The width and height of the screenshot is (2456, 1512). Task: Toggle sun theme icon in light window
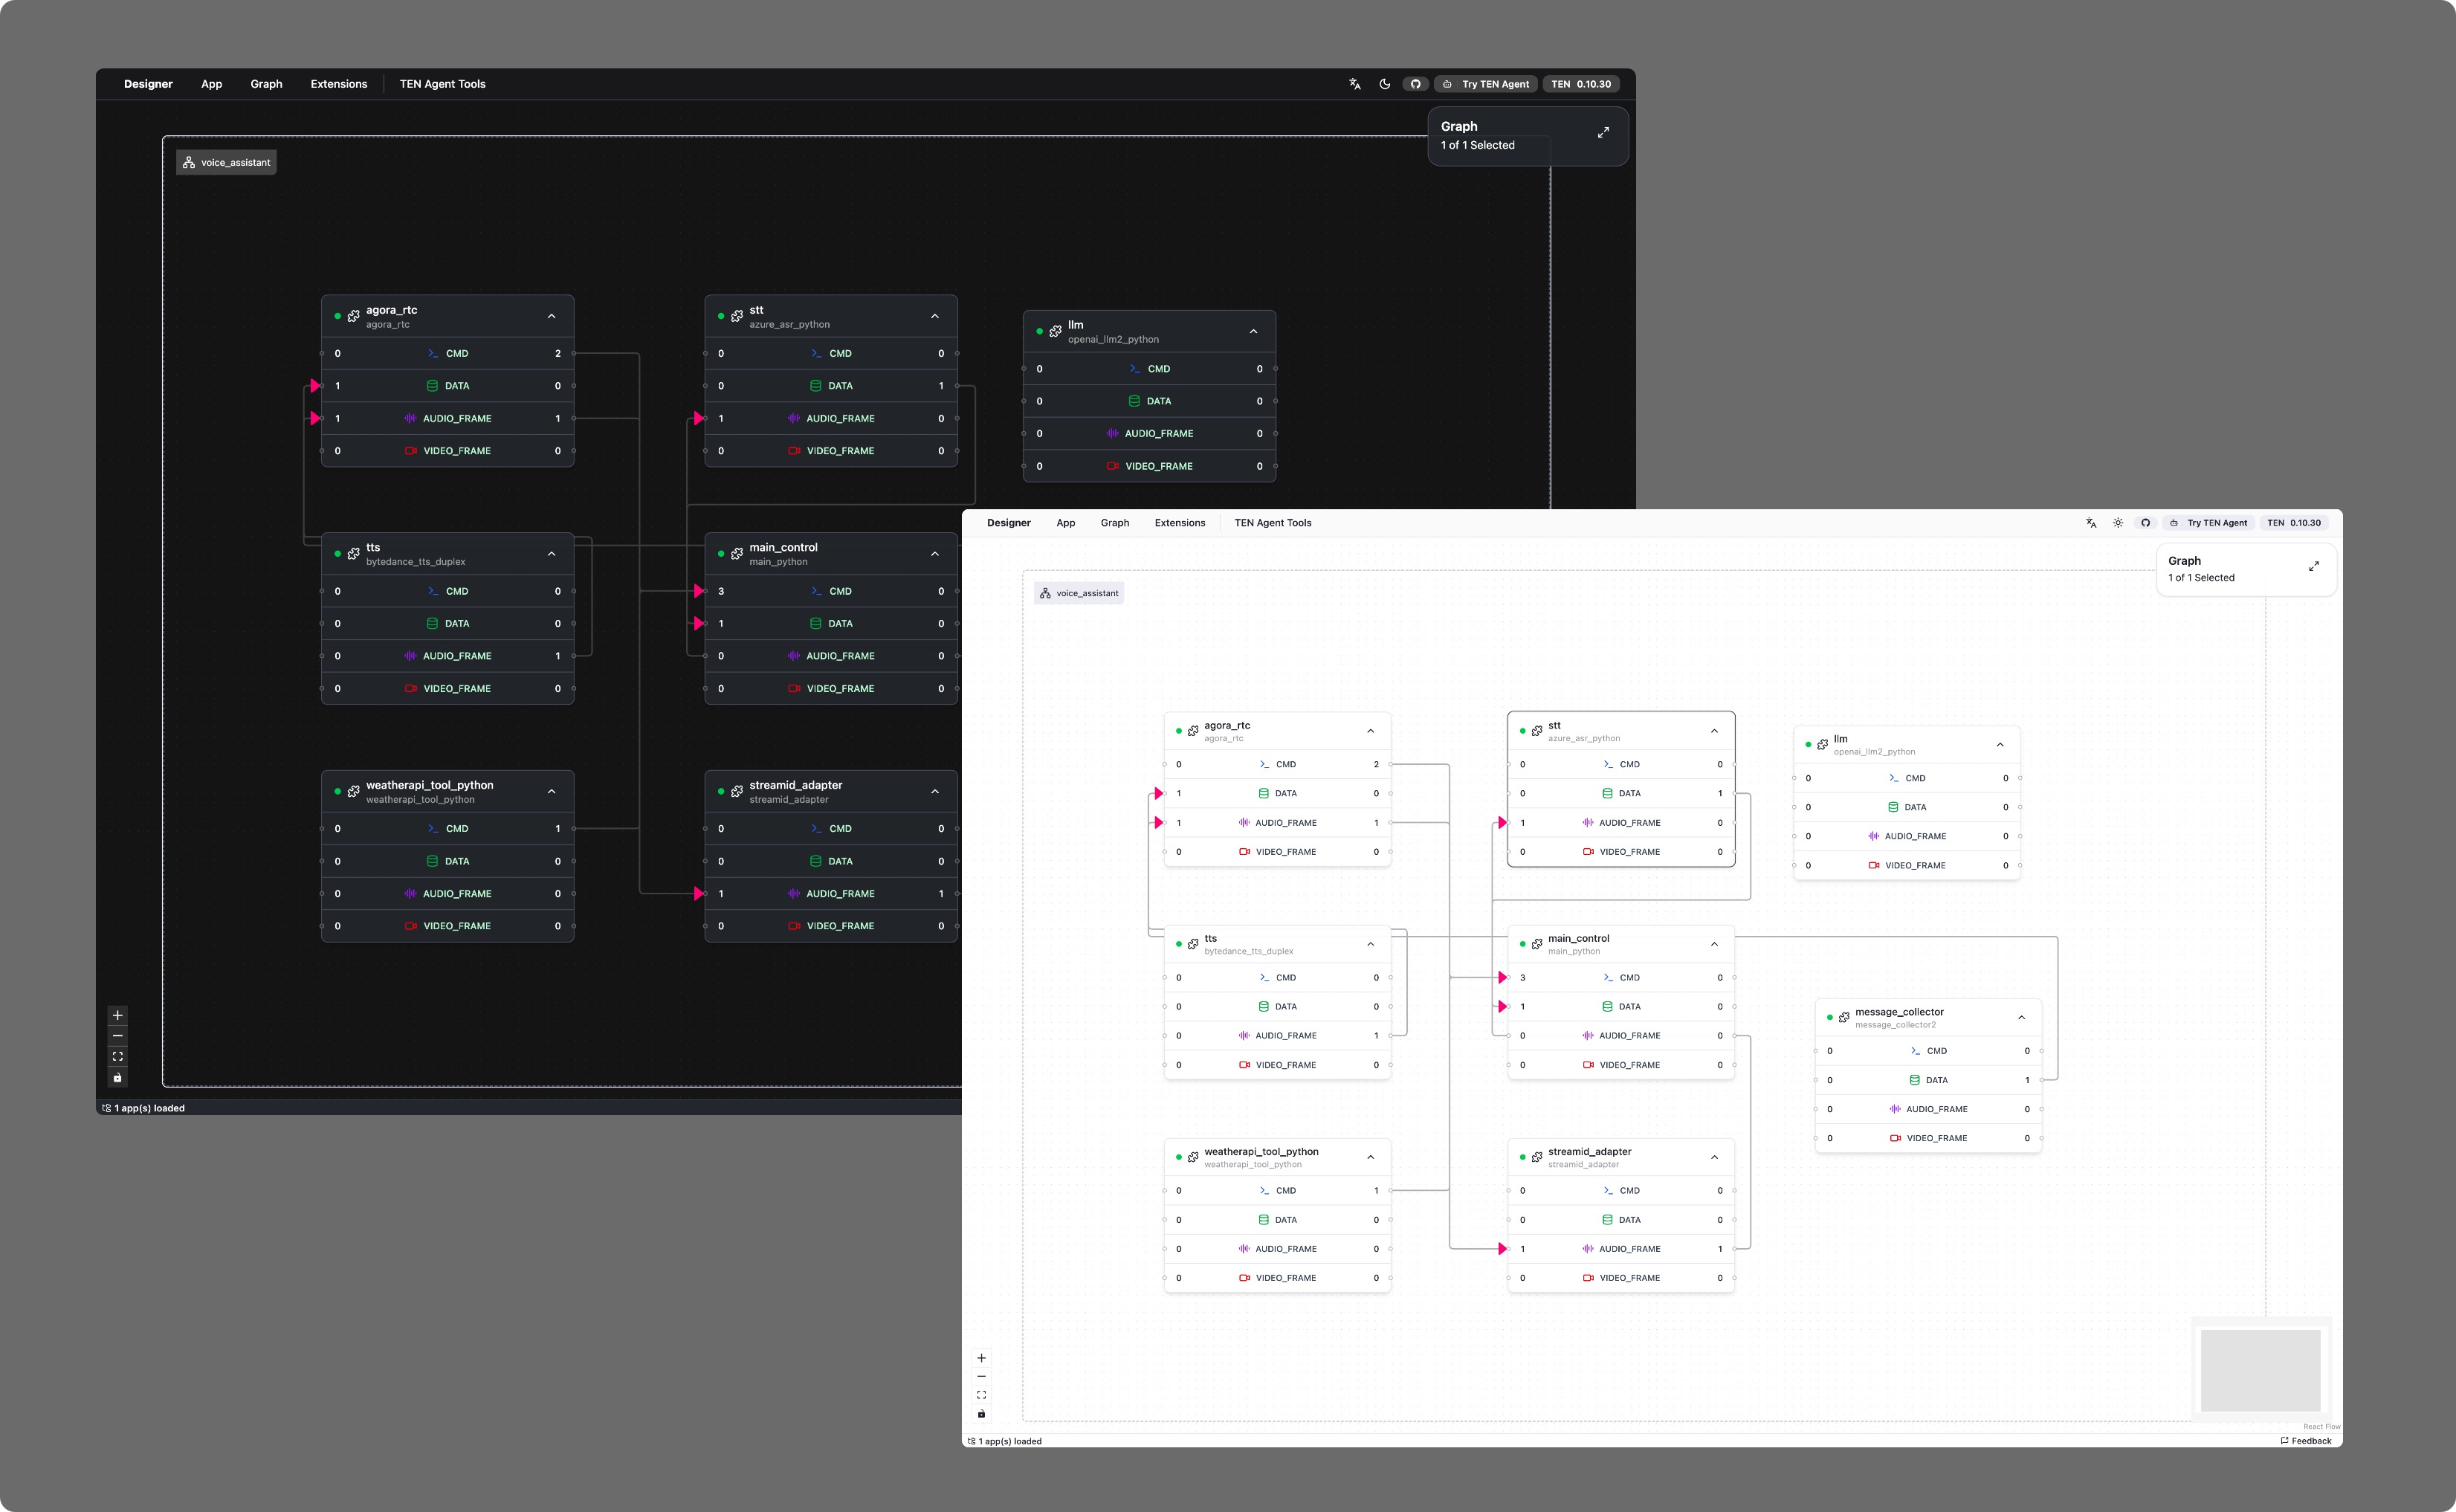point(2118,523)
